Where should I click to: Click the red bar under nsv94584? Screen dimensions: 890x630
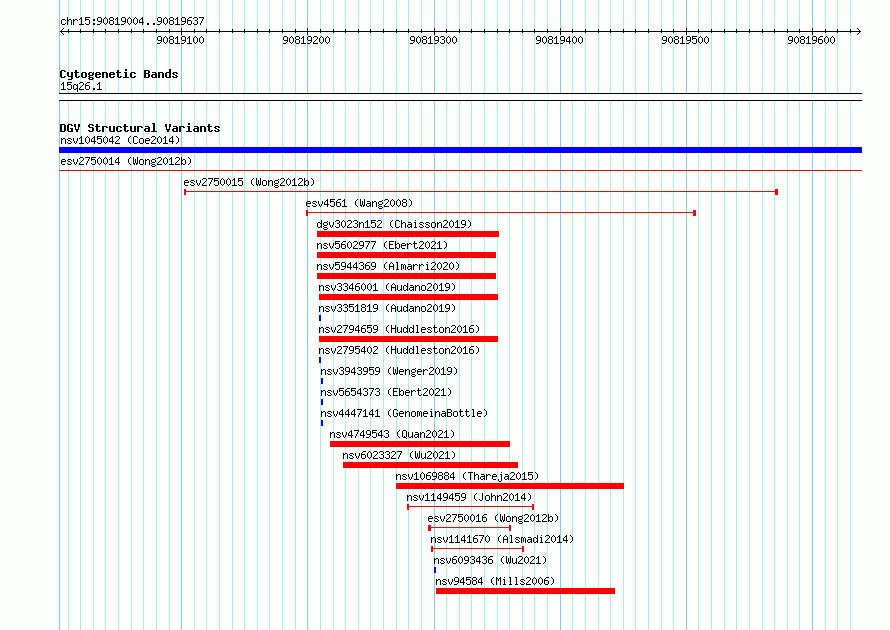click(525, 591)
